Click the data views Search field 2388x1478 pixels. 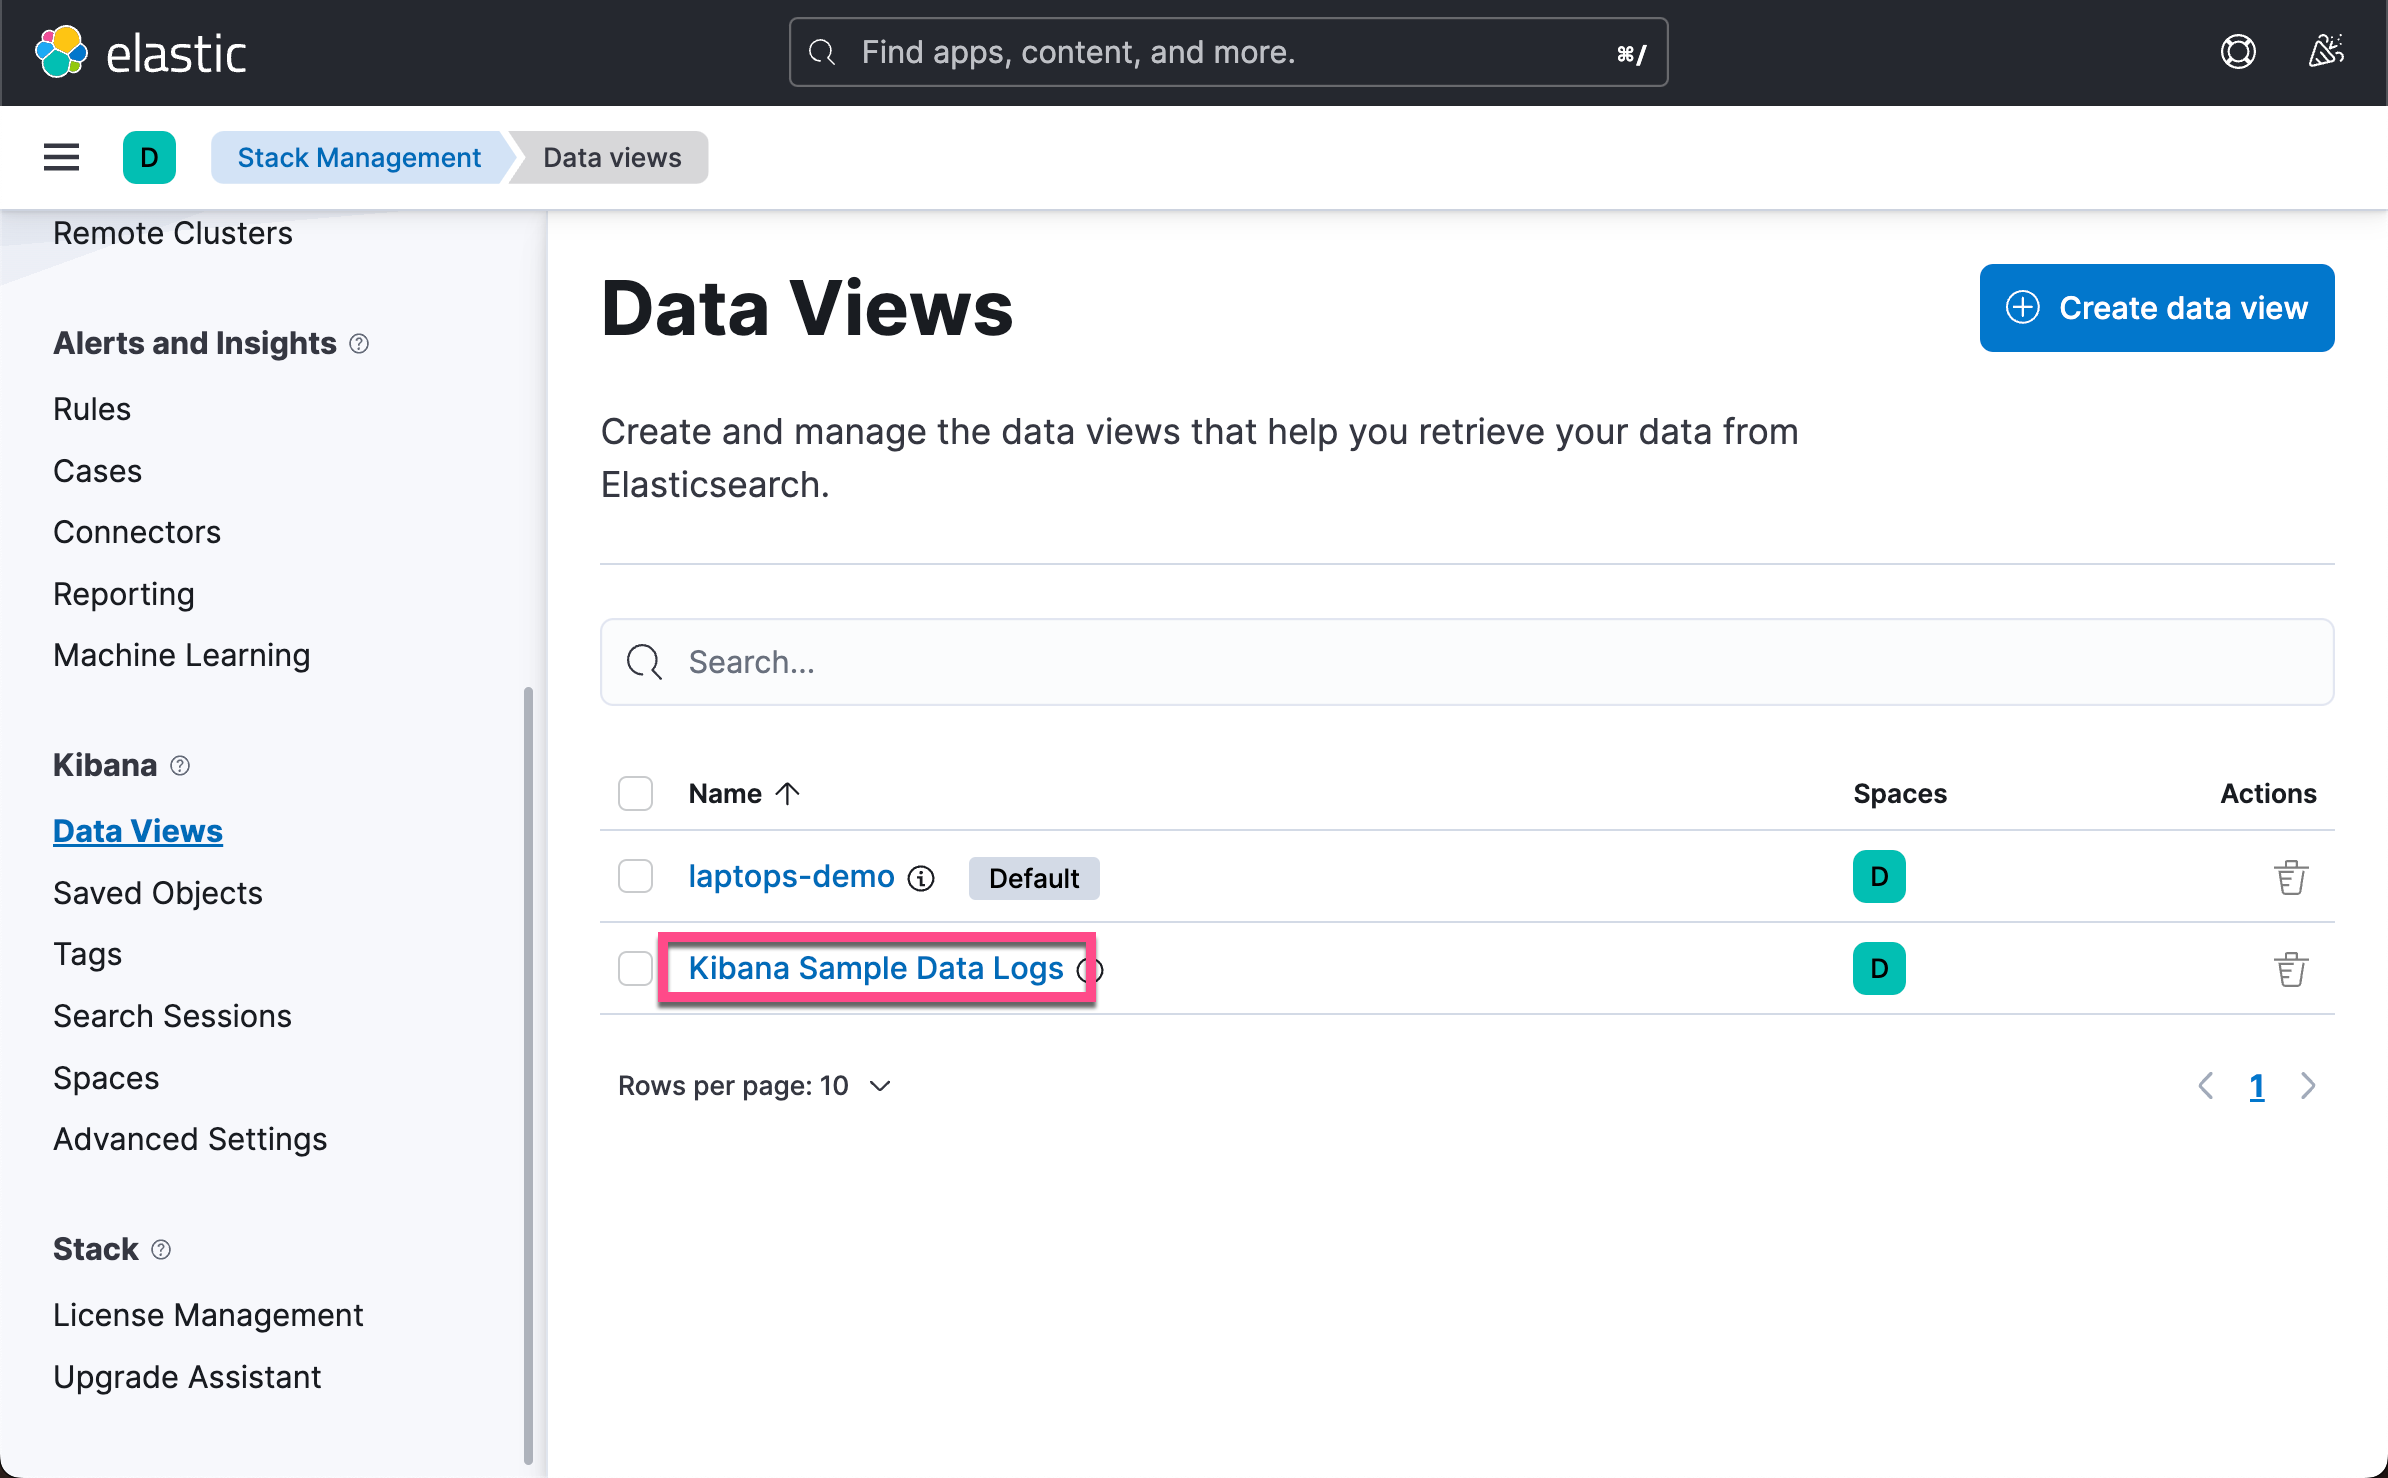(x=1466, y=662)
